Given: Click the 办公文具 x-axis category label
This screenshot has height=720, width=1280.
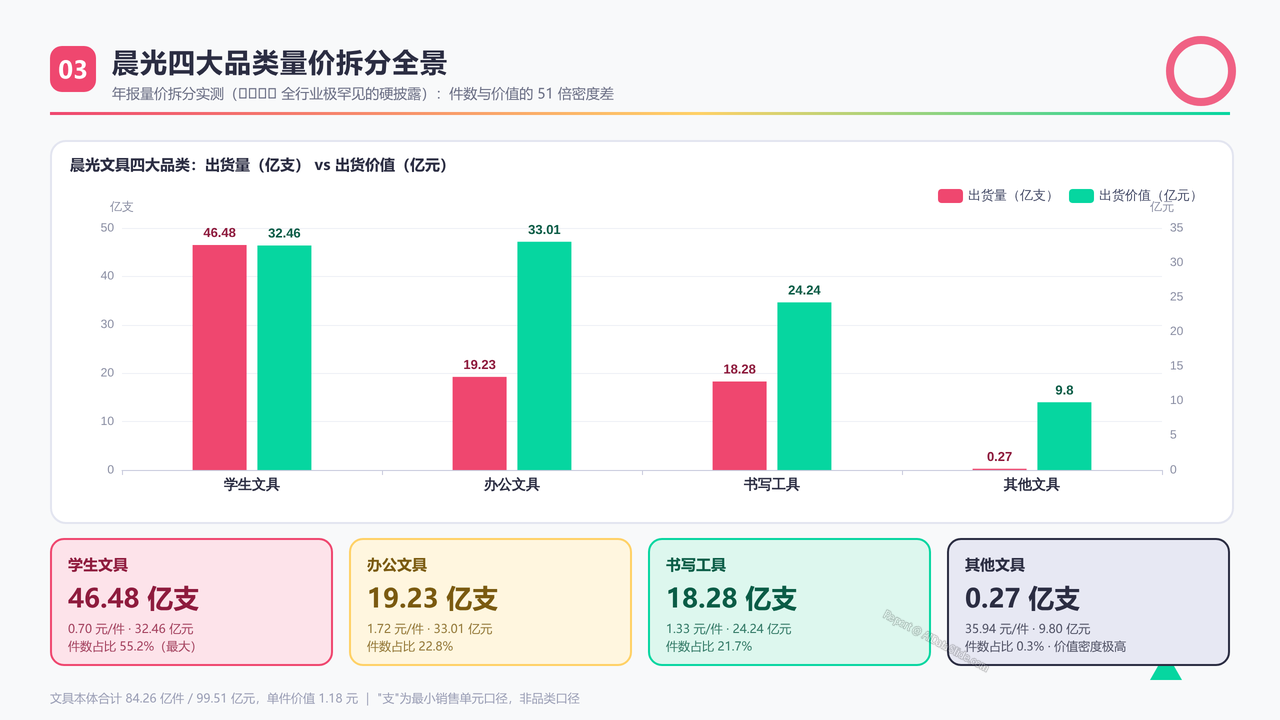Looking at the screenshot, I should [512, 485].
